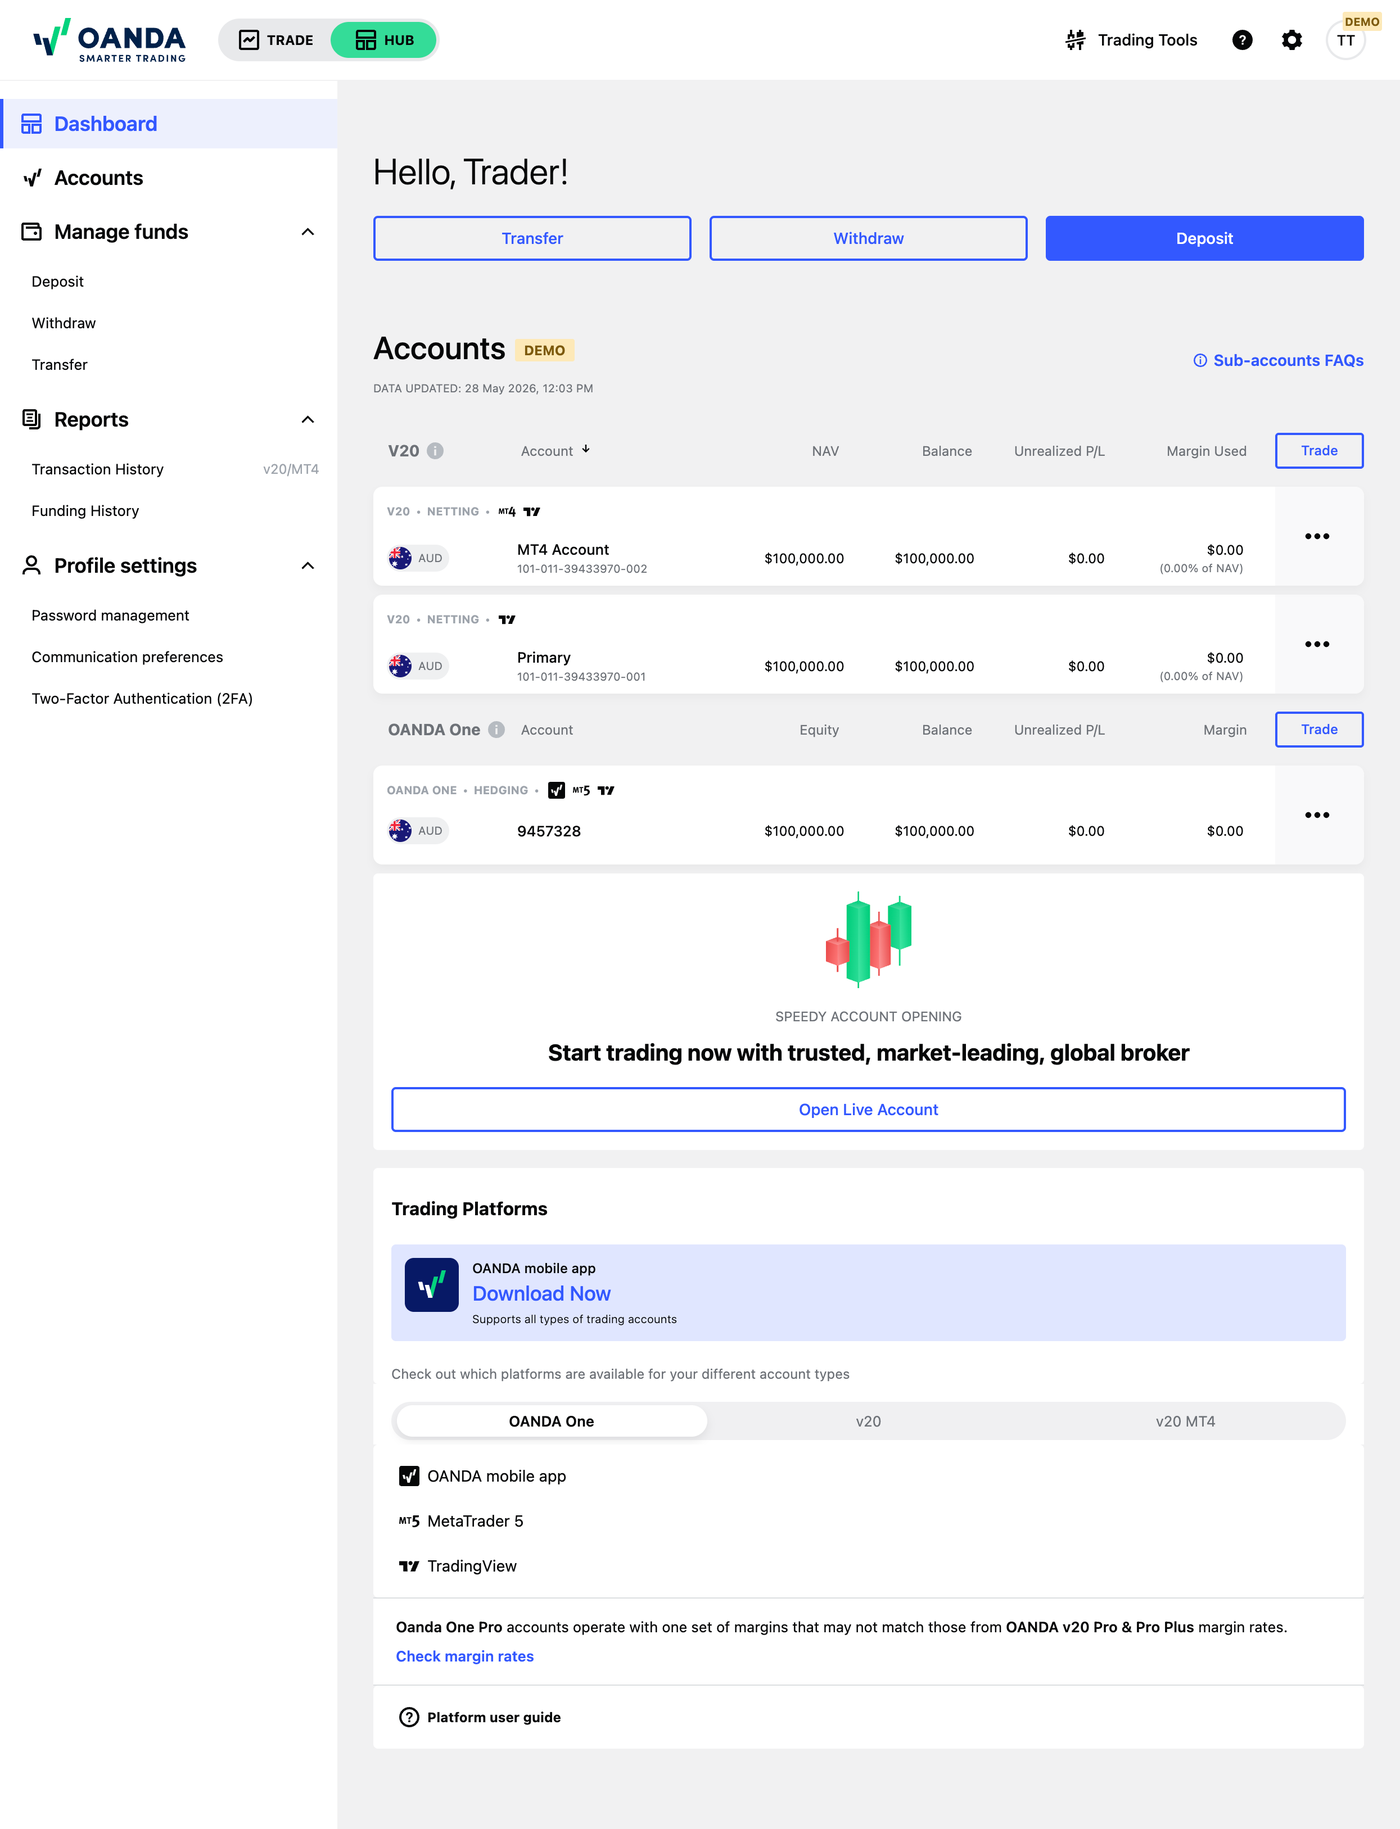Click the Trading Tools icon in header
This screenshot has width=1400, height=1829.
[1075, 40]
